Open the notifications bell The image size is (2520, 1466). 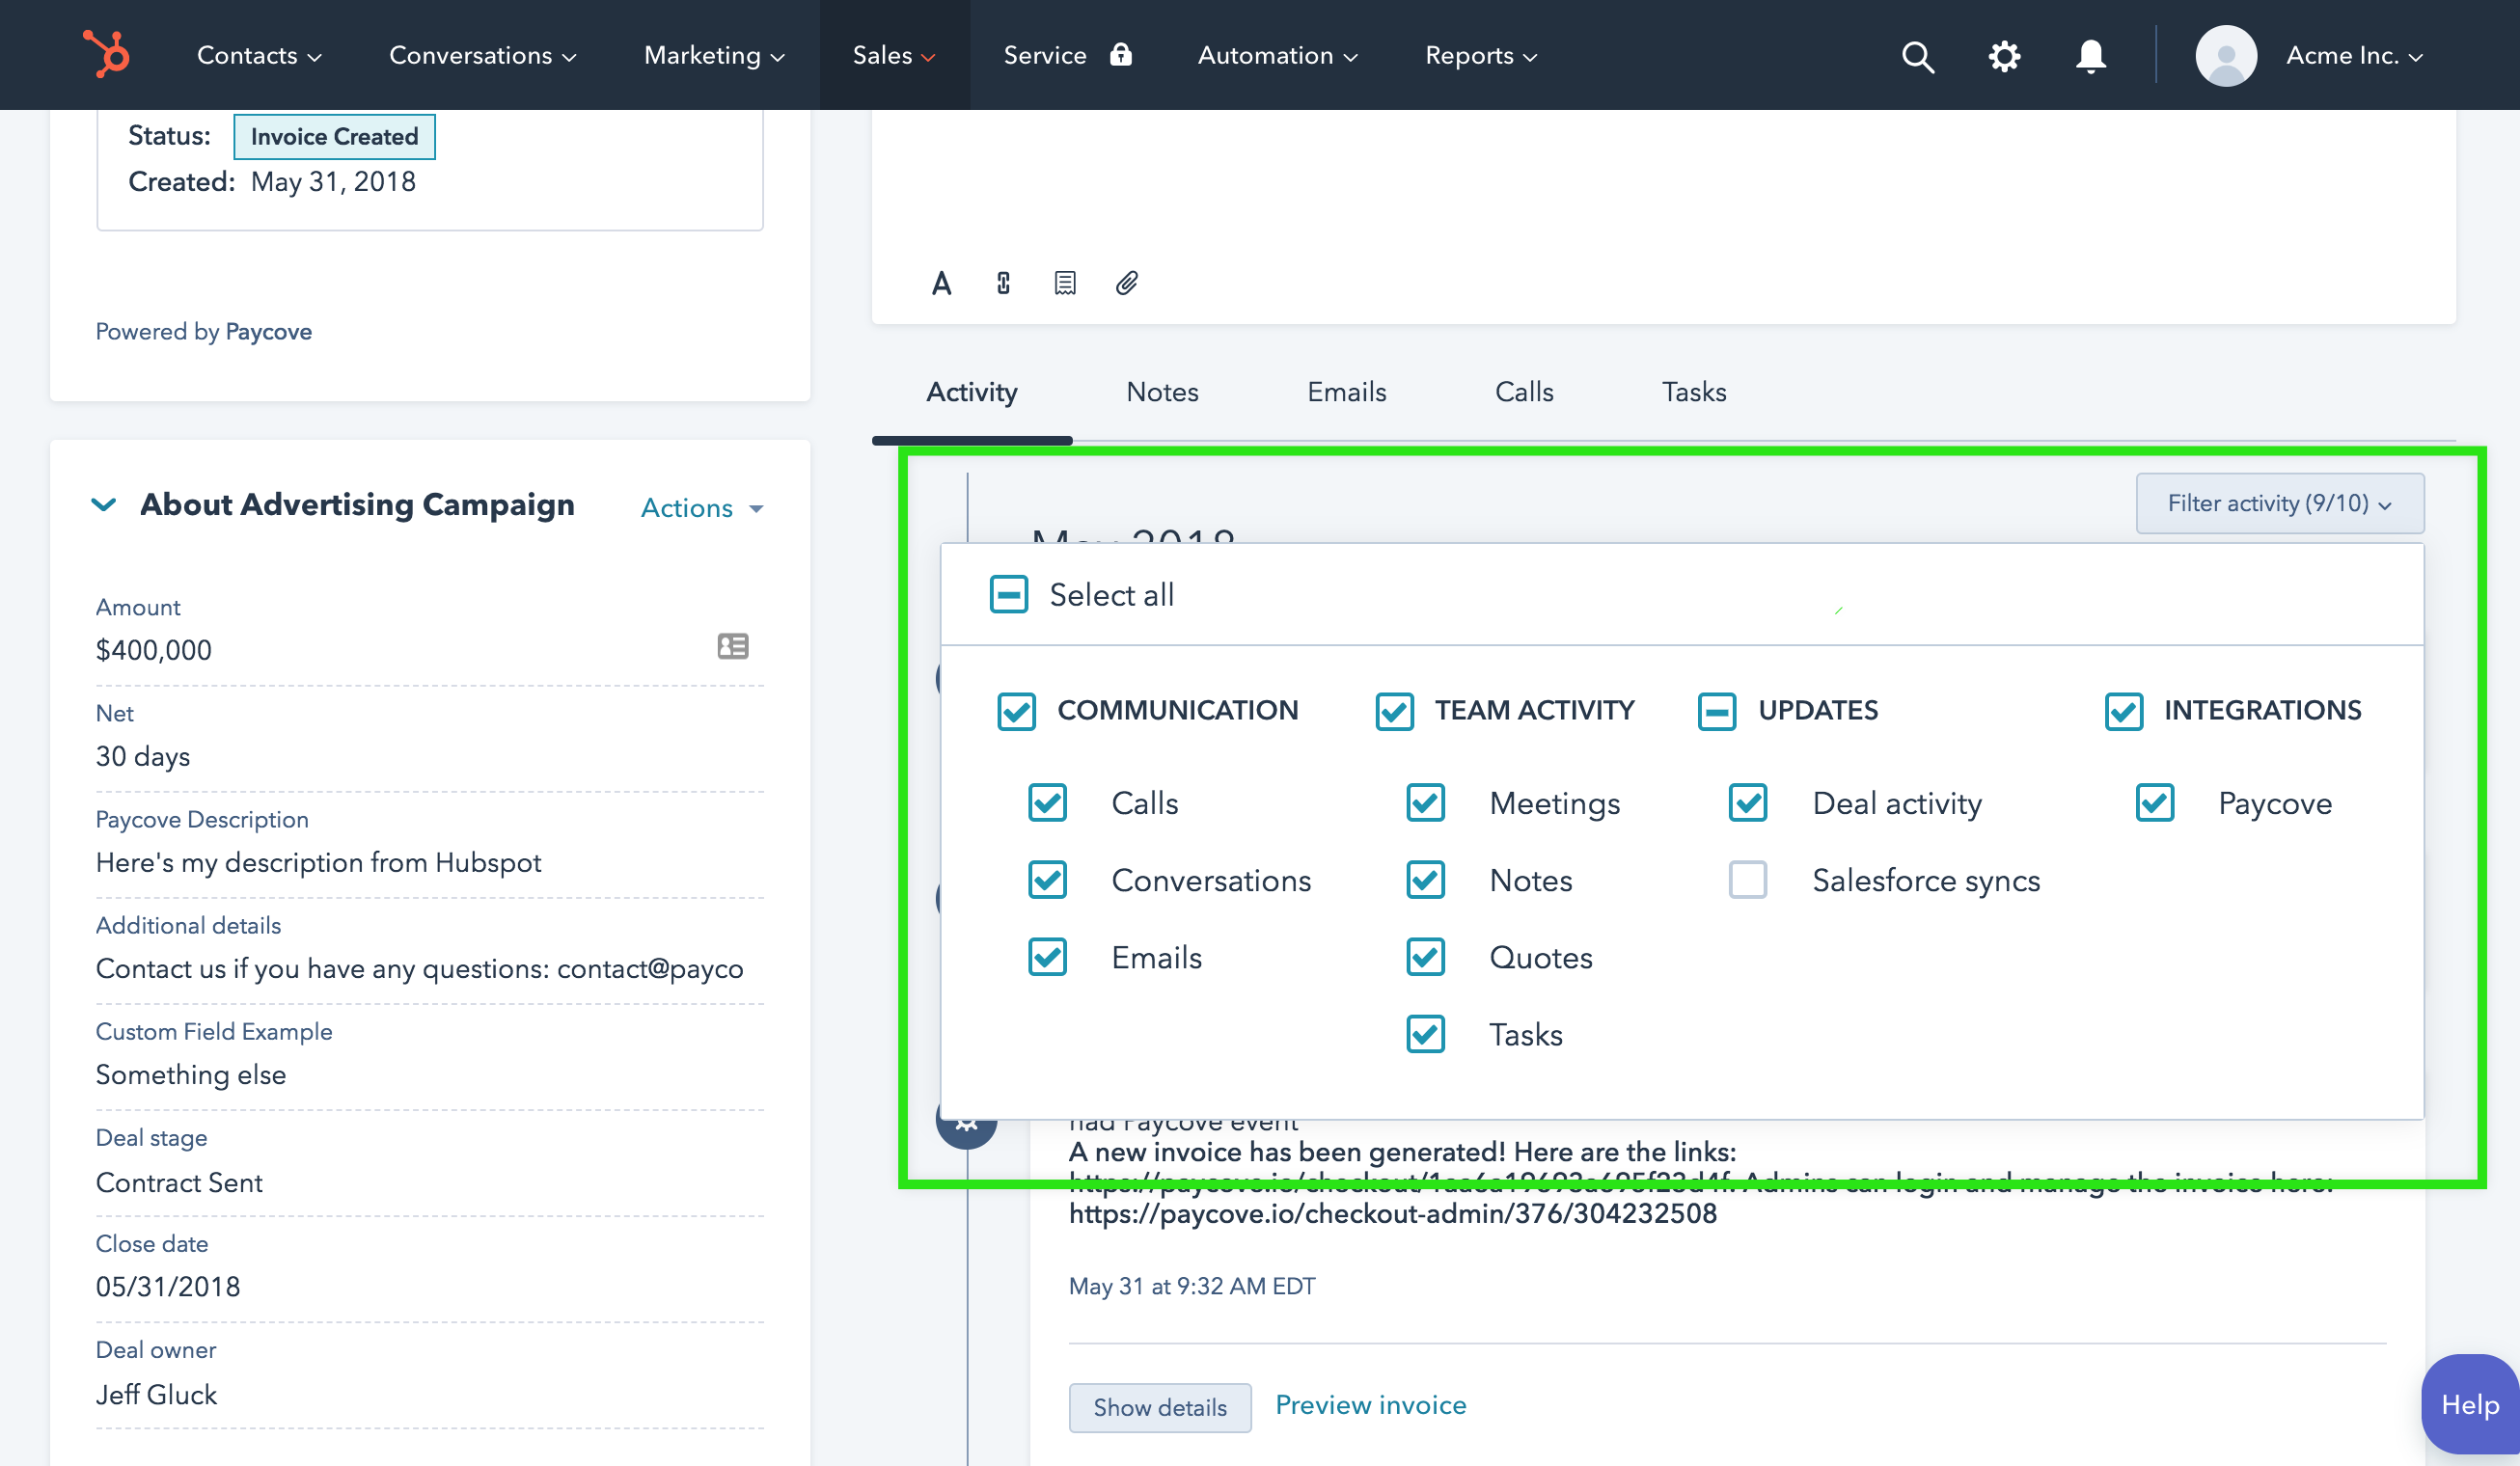point(2090,56)
